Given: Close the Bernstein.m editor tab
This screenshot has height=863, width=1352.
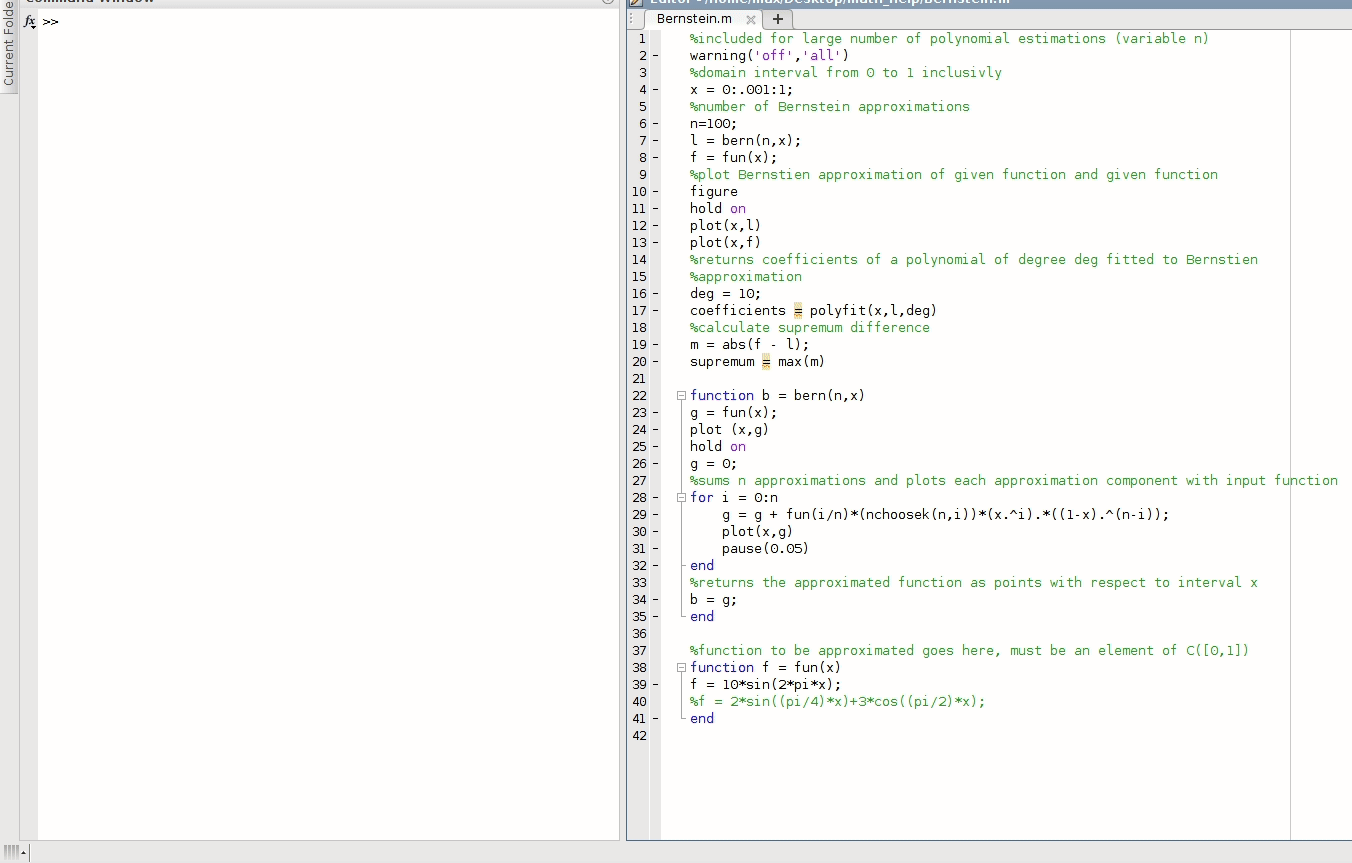Looking at the screenshot, I should tap(751, 20).
